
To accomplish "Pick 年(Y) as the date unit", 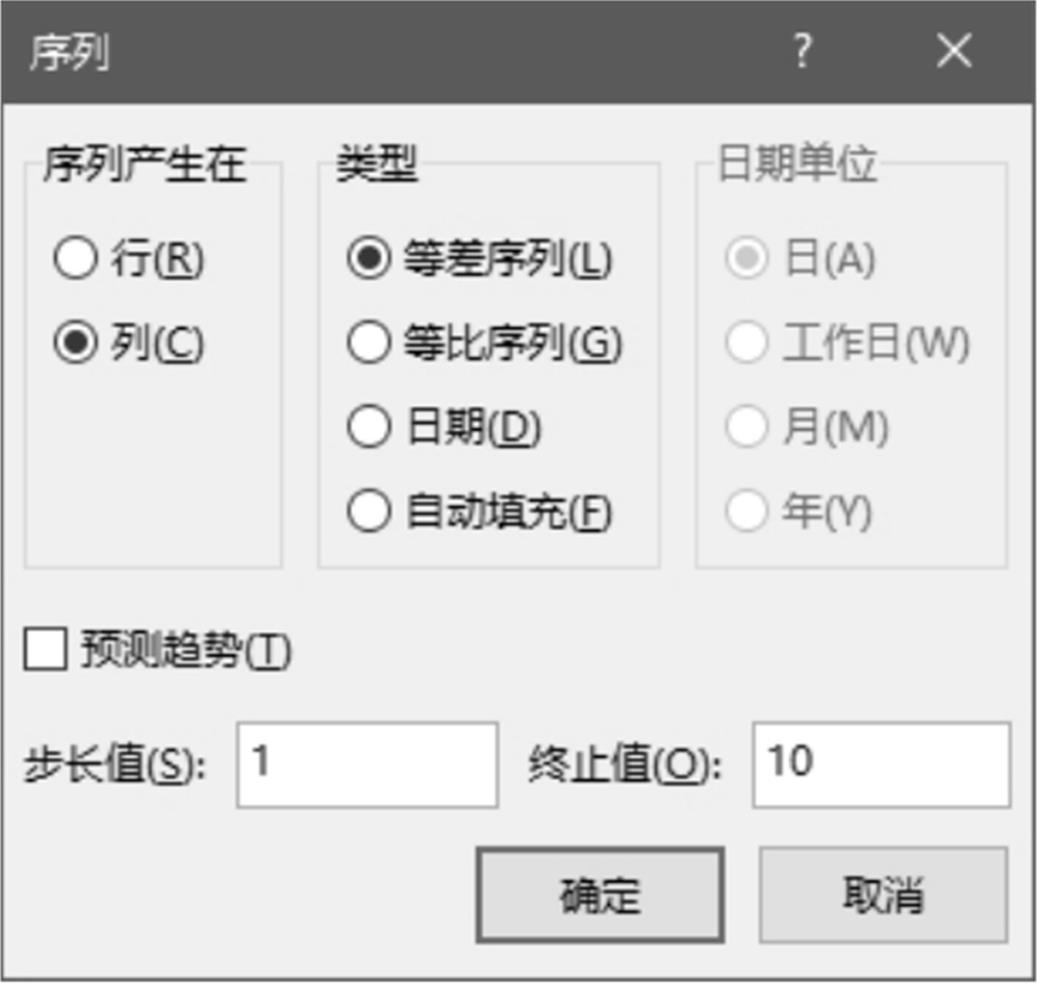I will tap(747, 512).
